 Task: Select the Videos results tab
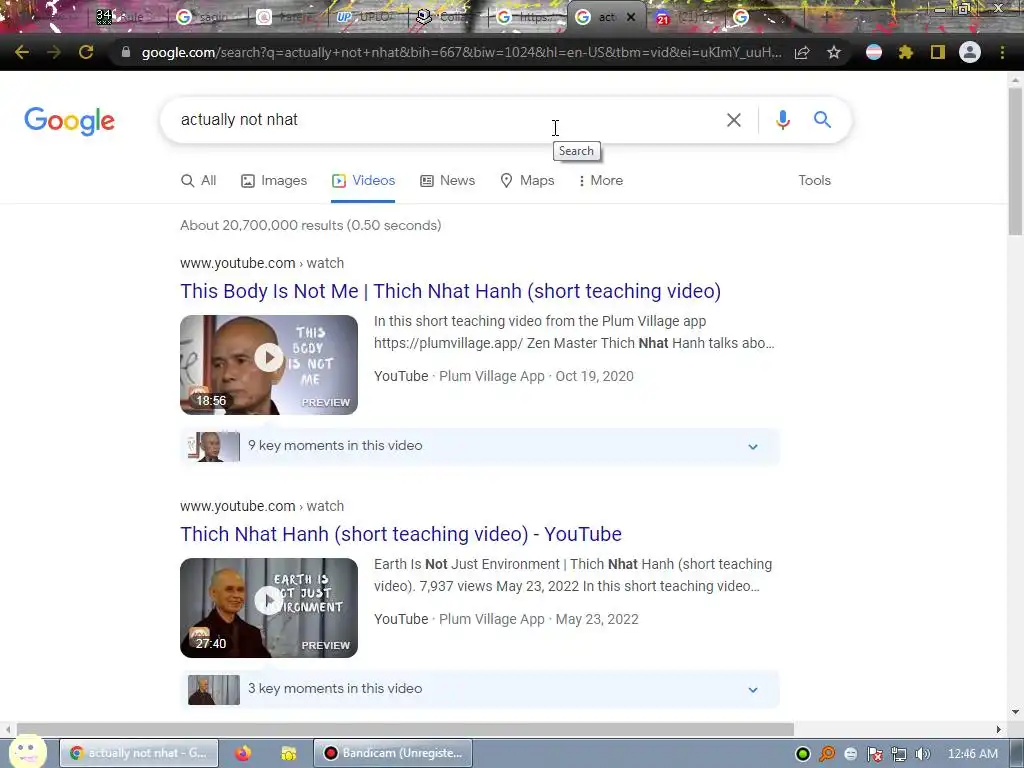(x=363, y=181)
